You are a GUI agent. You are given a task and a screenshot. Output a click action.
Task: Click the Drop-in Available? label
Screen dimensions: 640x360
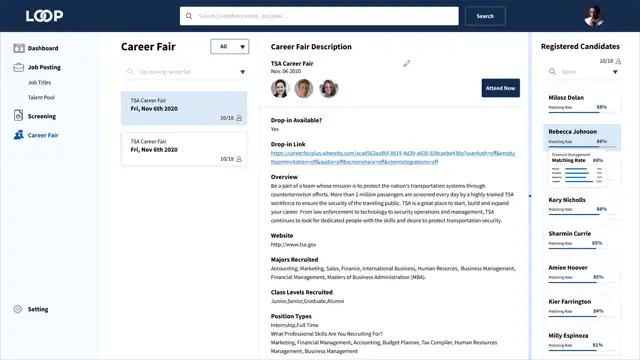(296, 120)
